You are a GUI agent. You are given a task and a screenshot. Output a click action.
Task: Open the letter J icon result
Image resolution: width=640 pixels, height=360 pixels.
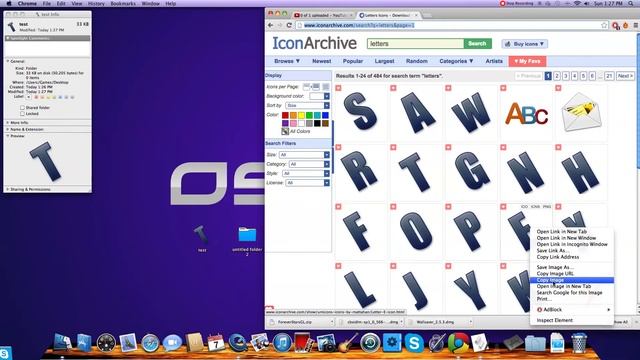point(415,290)
